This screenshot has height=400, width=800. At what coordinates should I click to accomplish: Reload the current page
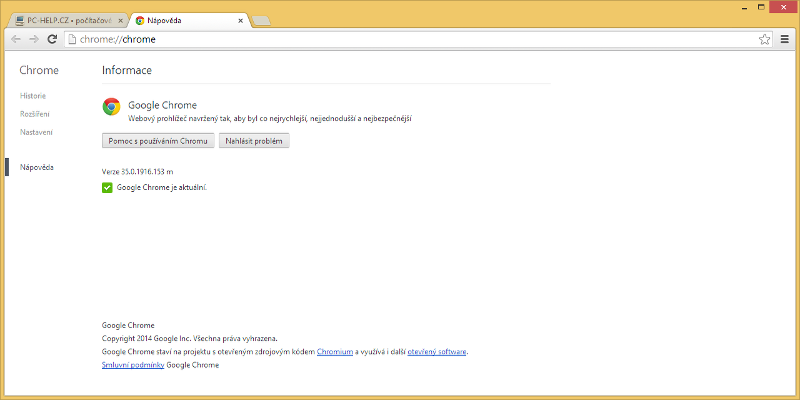point(52,39)
